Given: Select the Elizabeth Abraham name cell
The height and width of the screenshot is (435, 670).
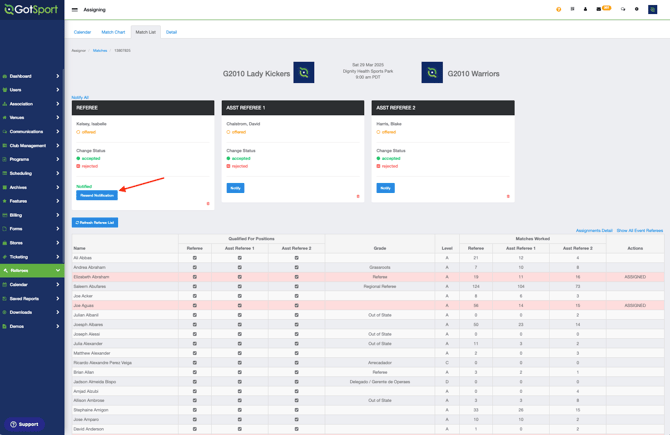Looking at the screenshot, I should [x=125, y=277].
